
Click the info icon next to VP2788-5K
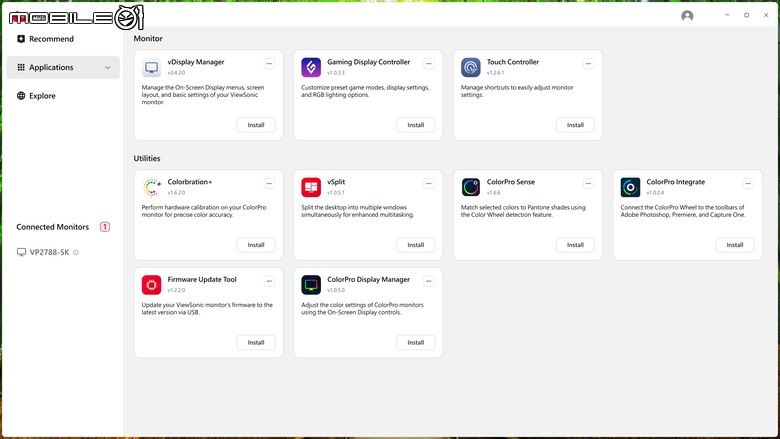point(76,252)
